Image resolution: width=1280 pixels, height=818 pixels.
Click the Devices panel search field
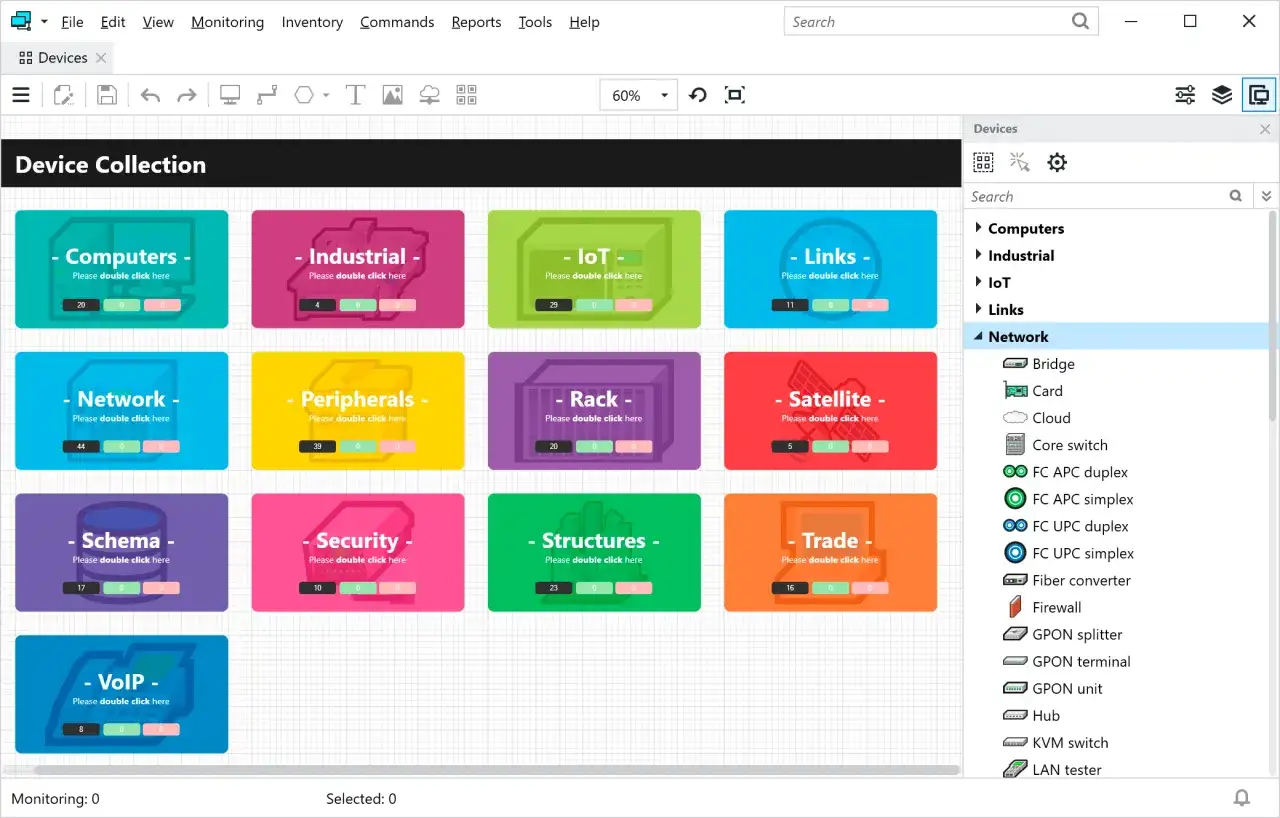pos(1097,196)
